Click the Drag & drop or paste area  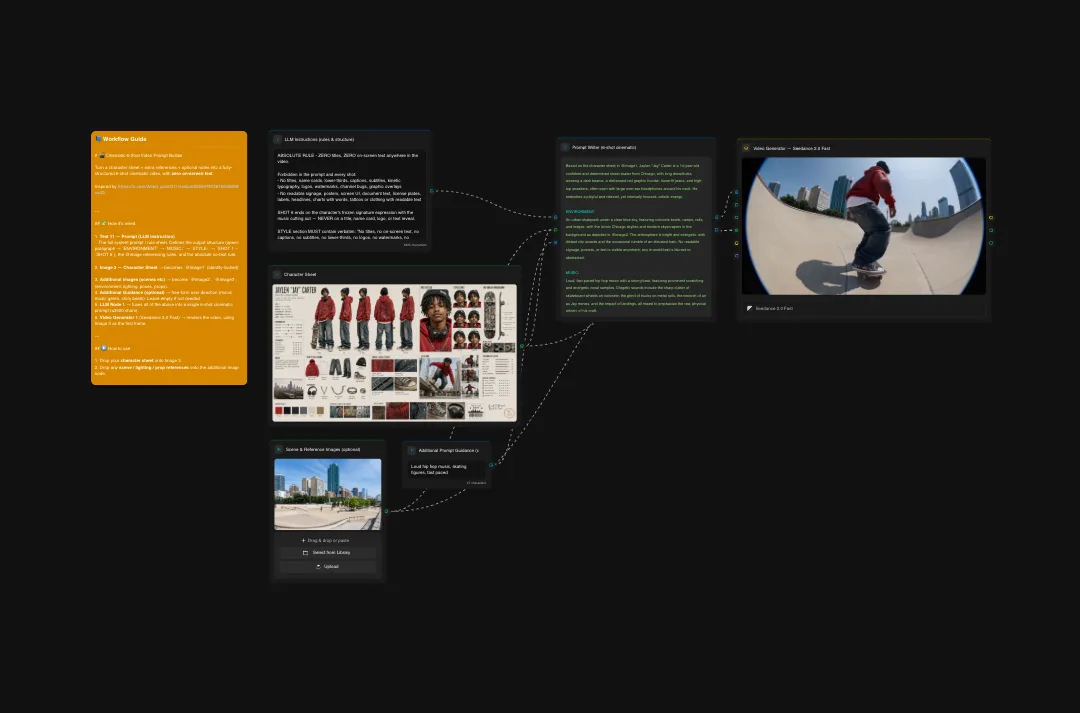327,541
